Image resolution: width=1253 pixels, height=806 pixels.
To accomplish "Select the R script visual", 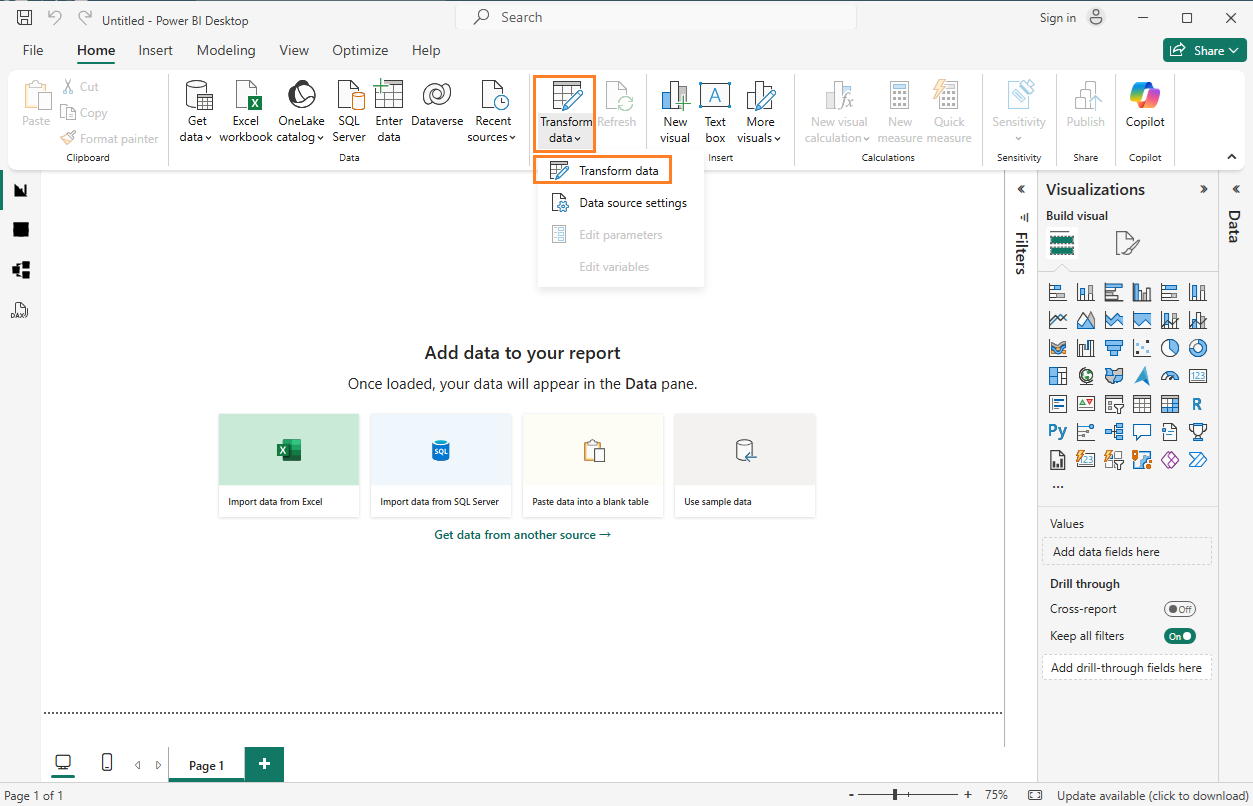I will [x=1197, y=403].
